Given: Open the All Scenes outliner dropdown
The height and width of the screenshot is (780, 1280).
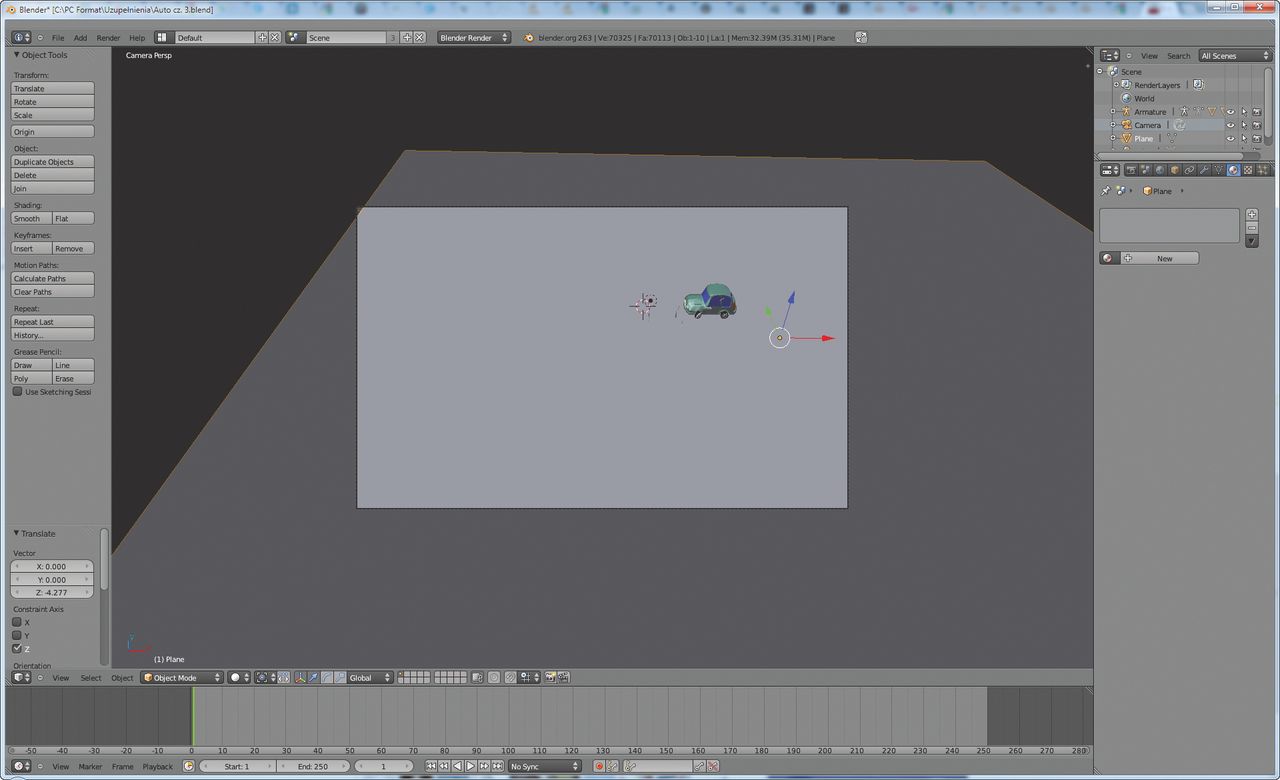Looking at the screenshot, I should click(1235, 55).
